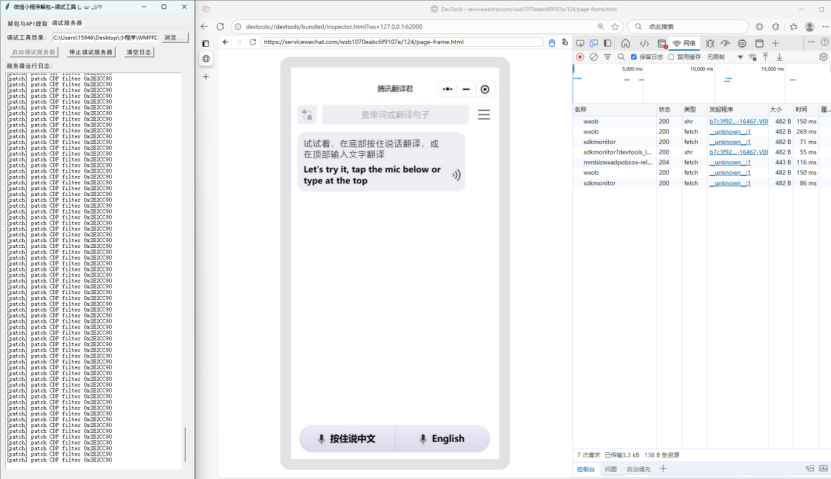This screenshot has width=831, height=479.
Task: Open the 自动填充 drawer tab
Action: pos(638,469)
